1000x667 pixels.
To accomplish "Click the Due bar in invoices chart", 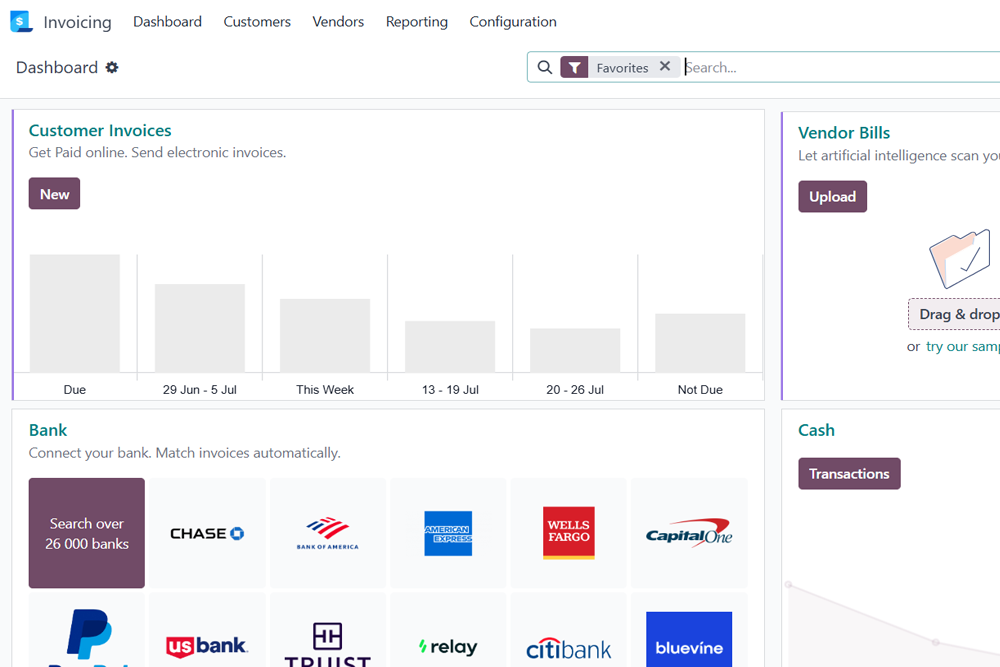I will [x=75, y=313].
